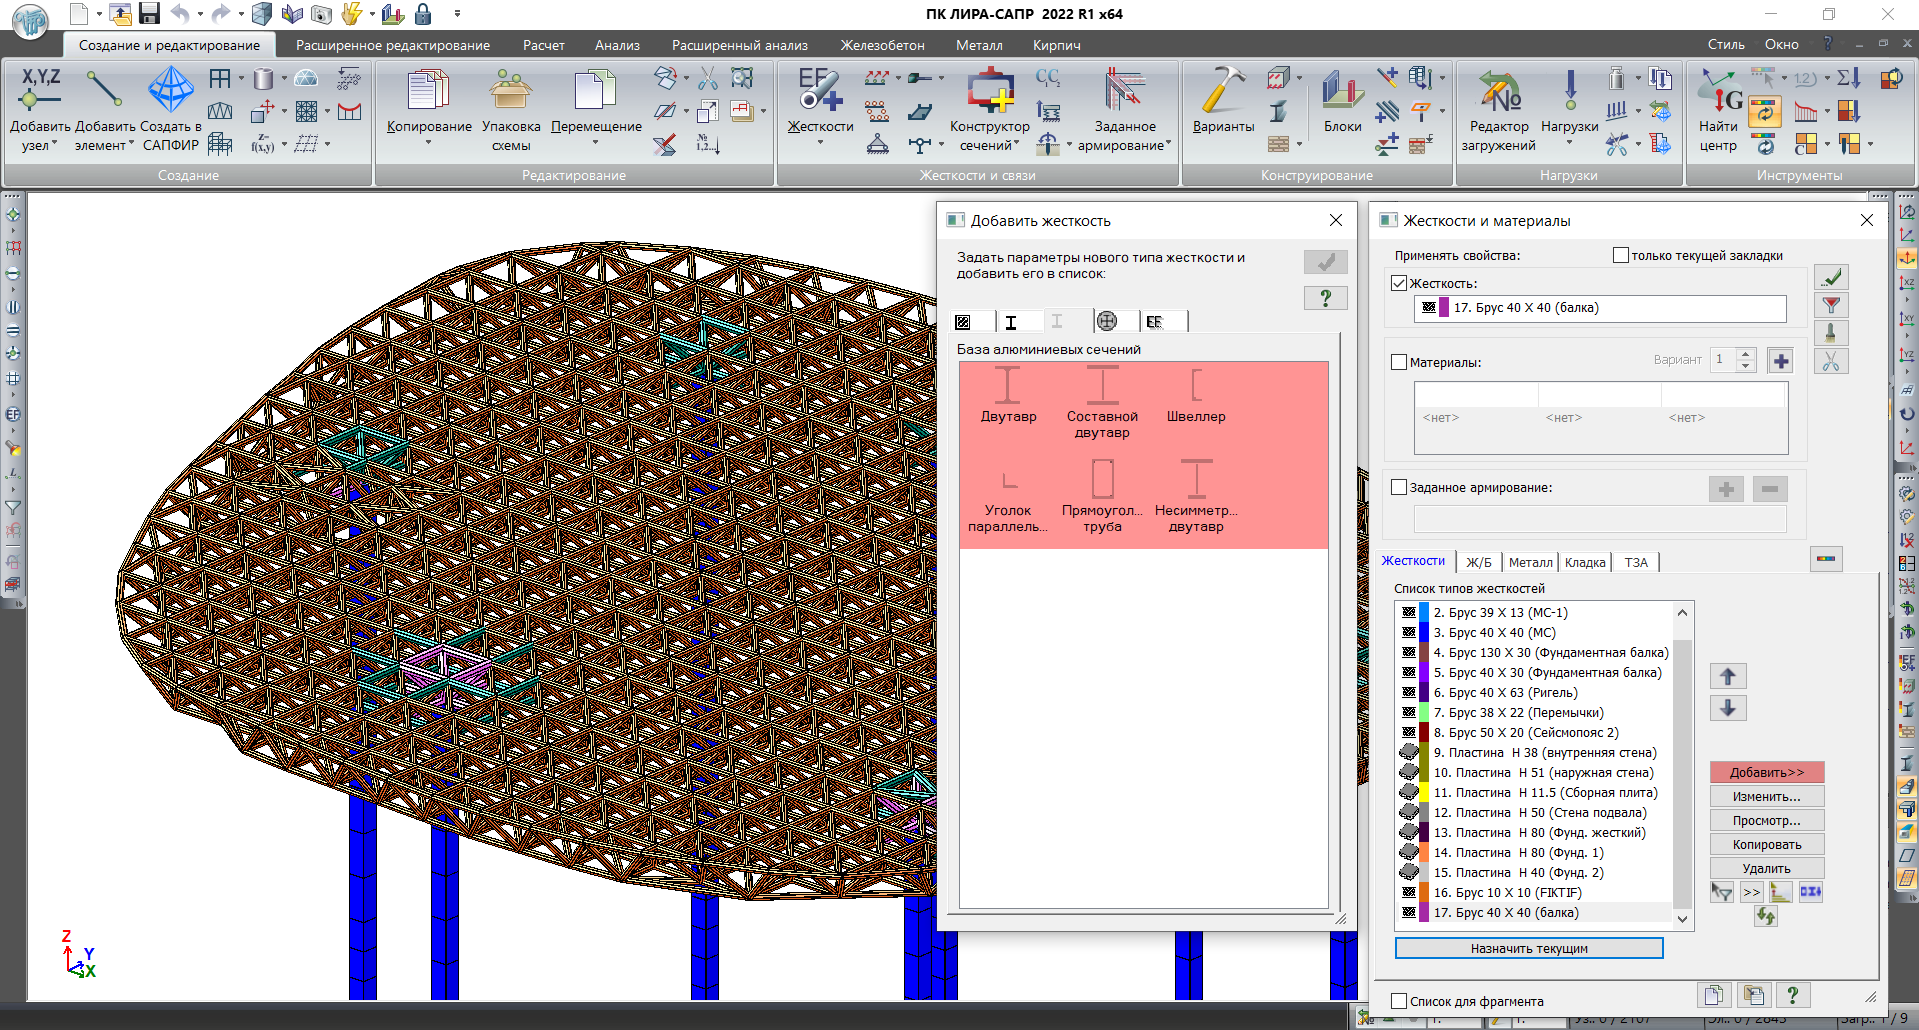The width and height of the screenshot is (1919, 1030).
Task: Open the Нагрузки dropdown in ribbon
Action: (1569, 144)
